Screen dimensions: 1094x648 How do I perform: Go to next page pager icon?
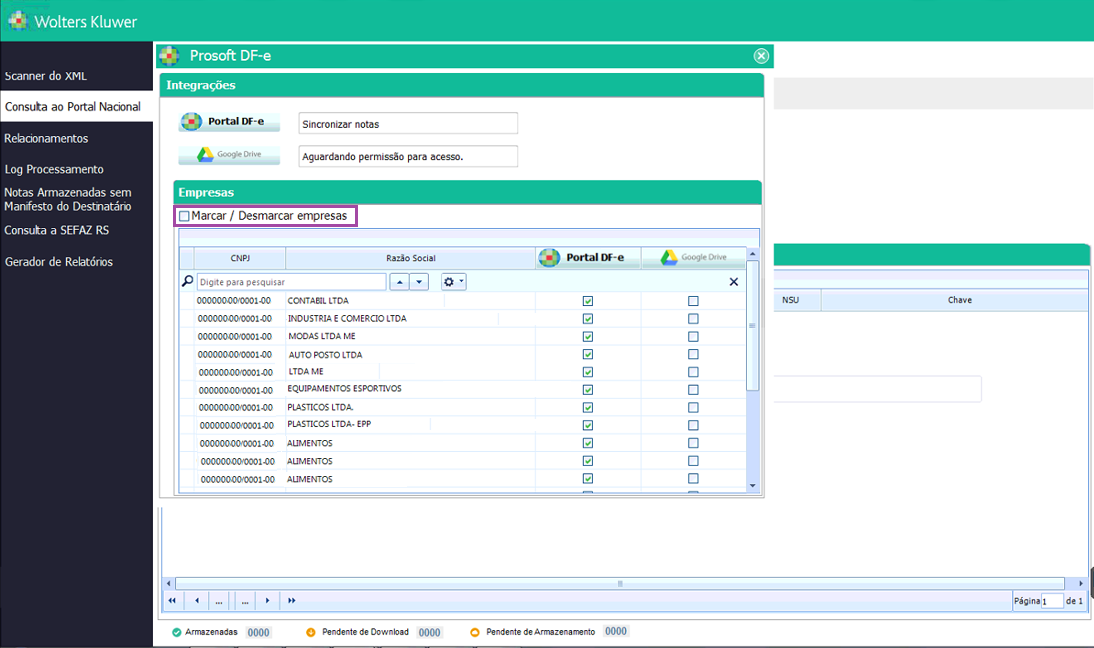point(267,601)
